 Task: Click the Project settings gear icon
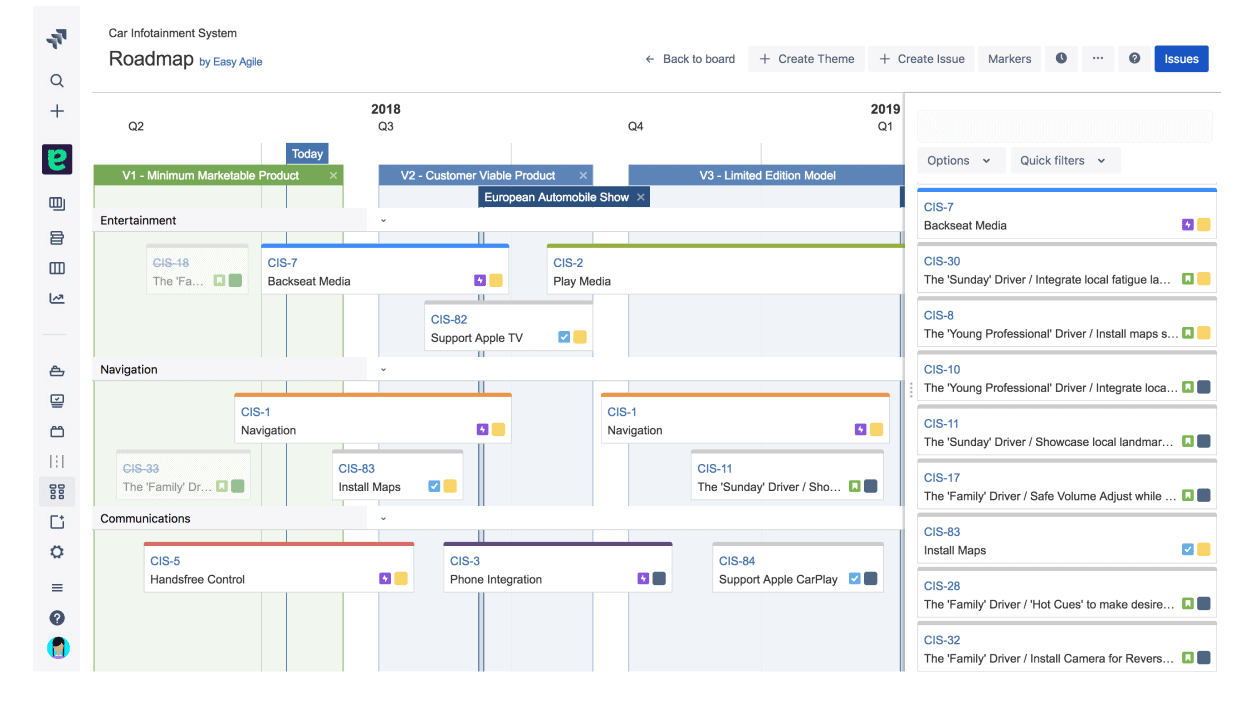coord(57,551)
